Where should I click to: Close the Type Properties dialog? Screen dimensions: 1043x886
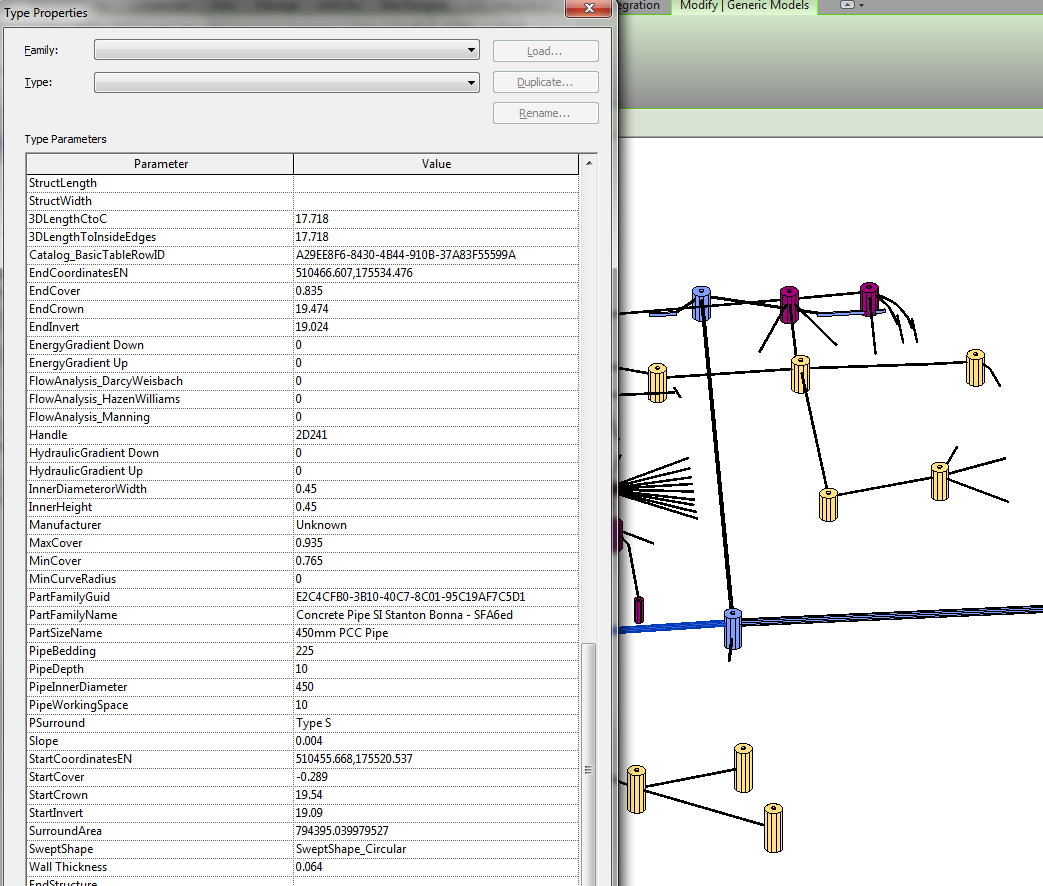[589, 8]
